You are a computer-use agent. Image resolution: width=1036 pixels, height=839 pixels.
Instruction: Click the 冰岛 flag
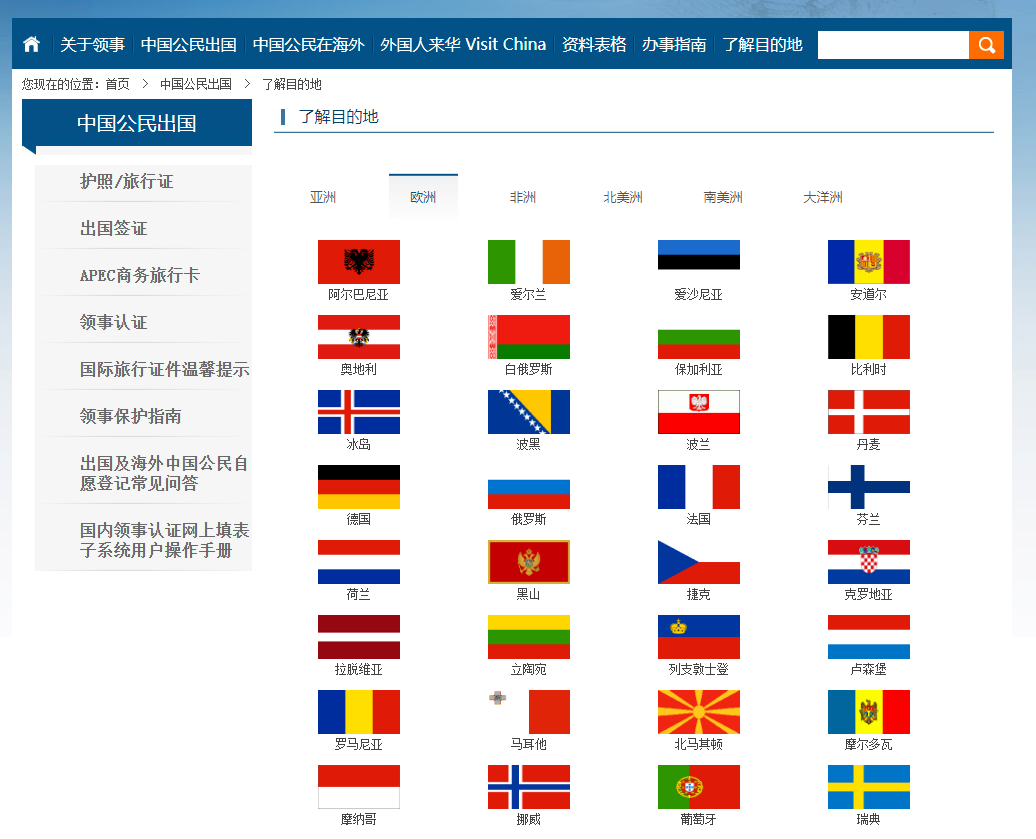point(358,411)
